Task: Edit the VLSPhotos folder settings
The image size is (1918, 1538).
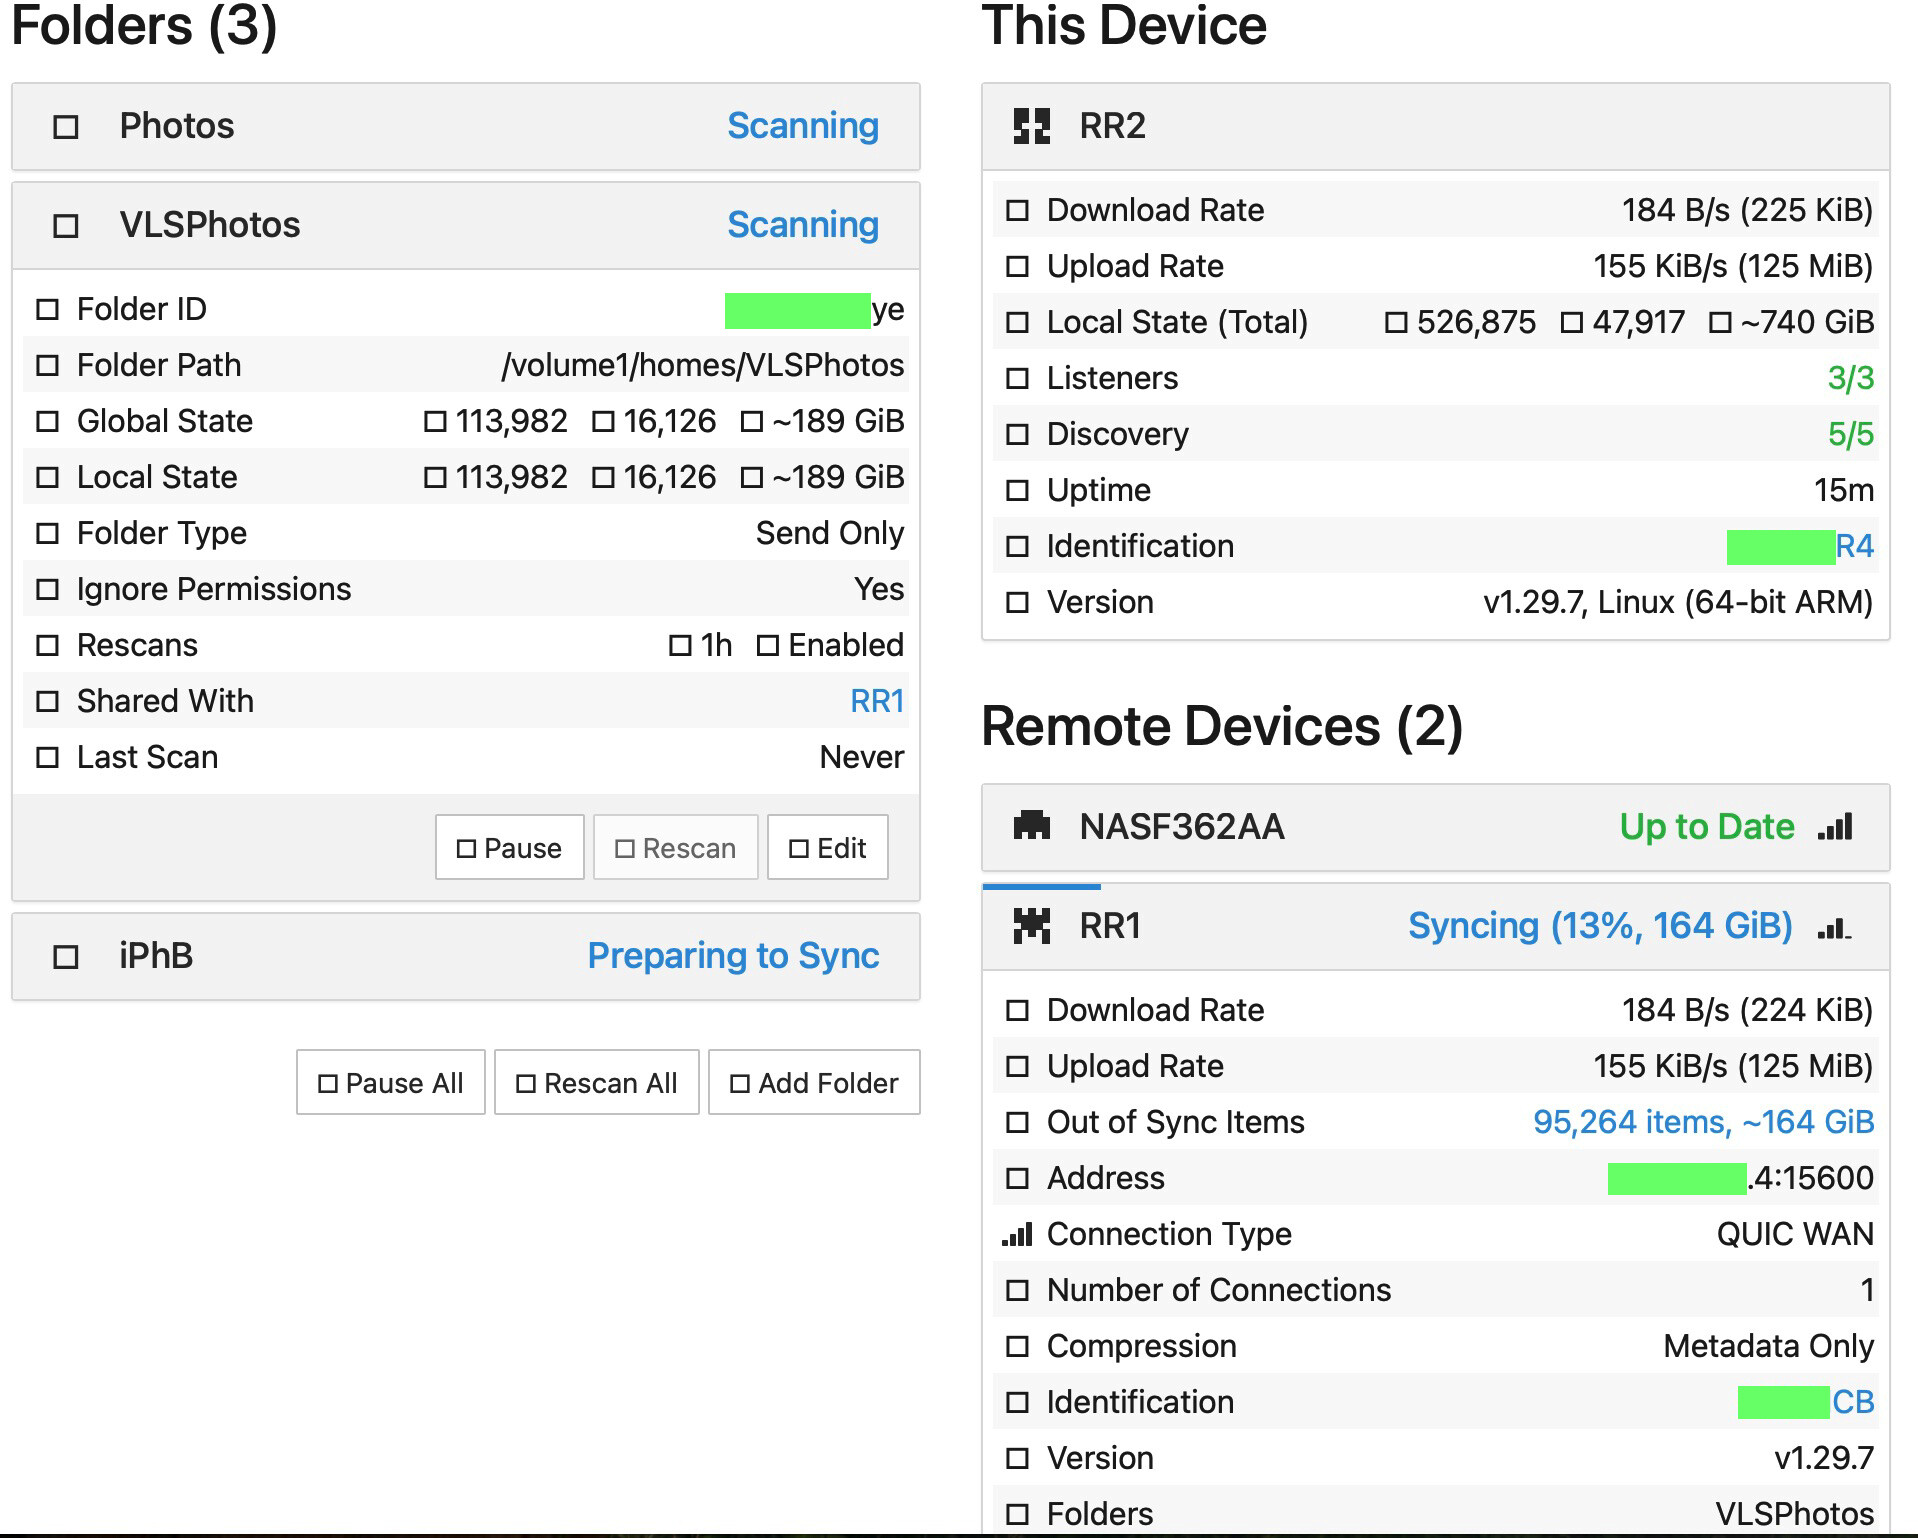Action: [828, 848]
